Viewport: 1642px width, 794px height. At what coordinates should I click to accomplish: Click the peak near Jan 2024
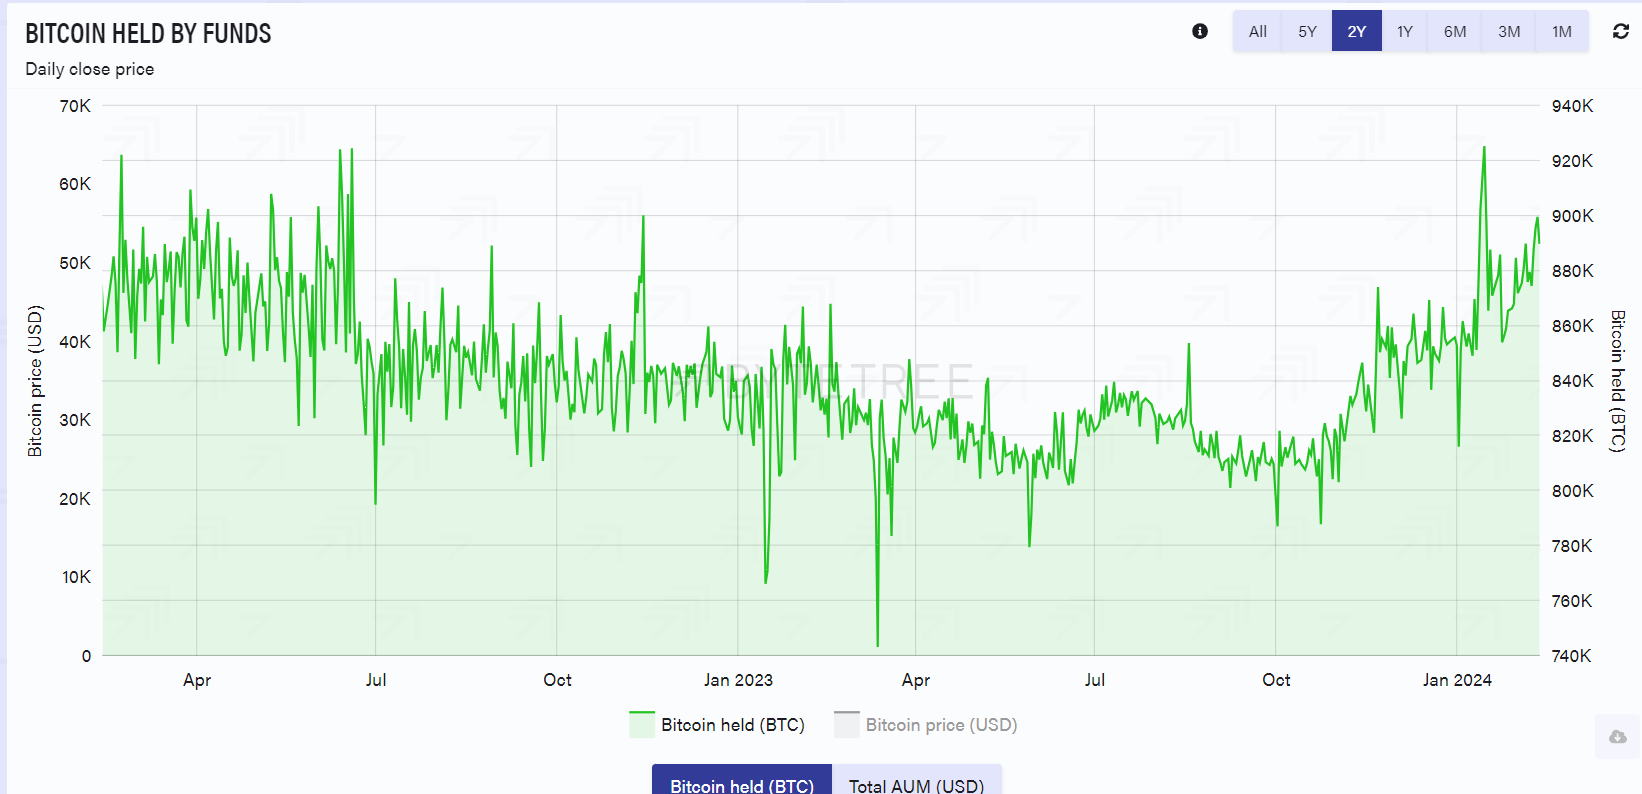pos(1484,148)
